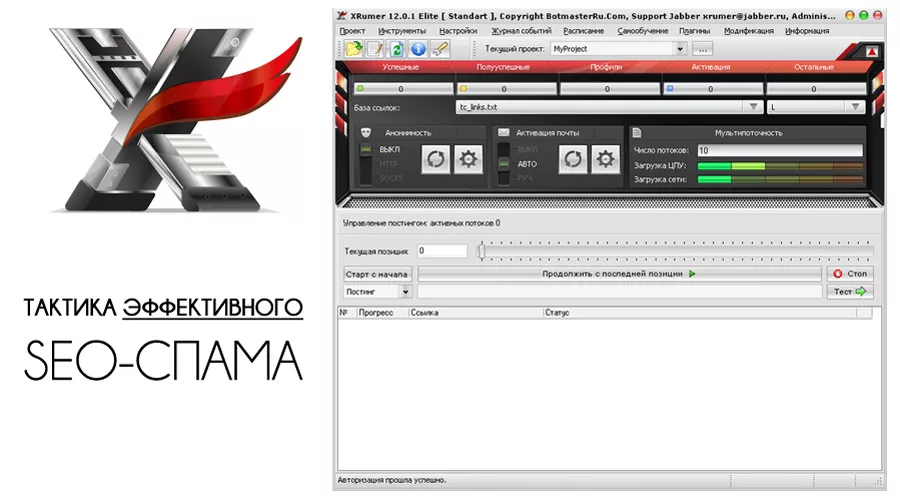Click the XRumer icon in title bar
This screenshot has width=900, height=504.
pyautogui.click(x=342, y=15)
